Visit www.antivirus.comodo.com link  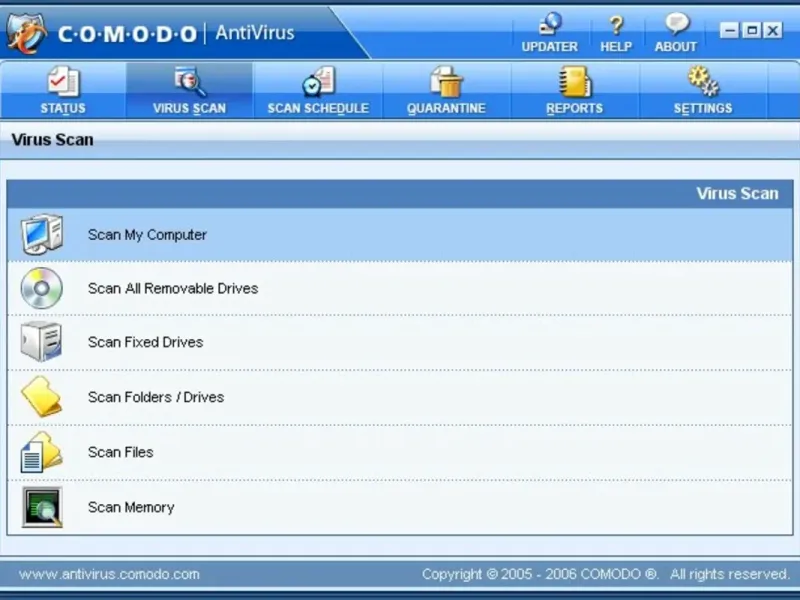point(109,574)
